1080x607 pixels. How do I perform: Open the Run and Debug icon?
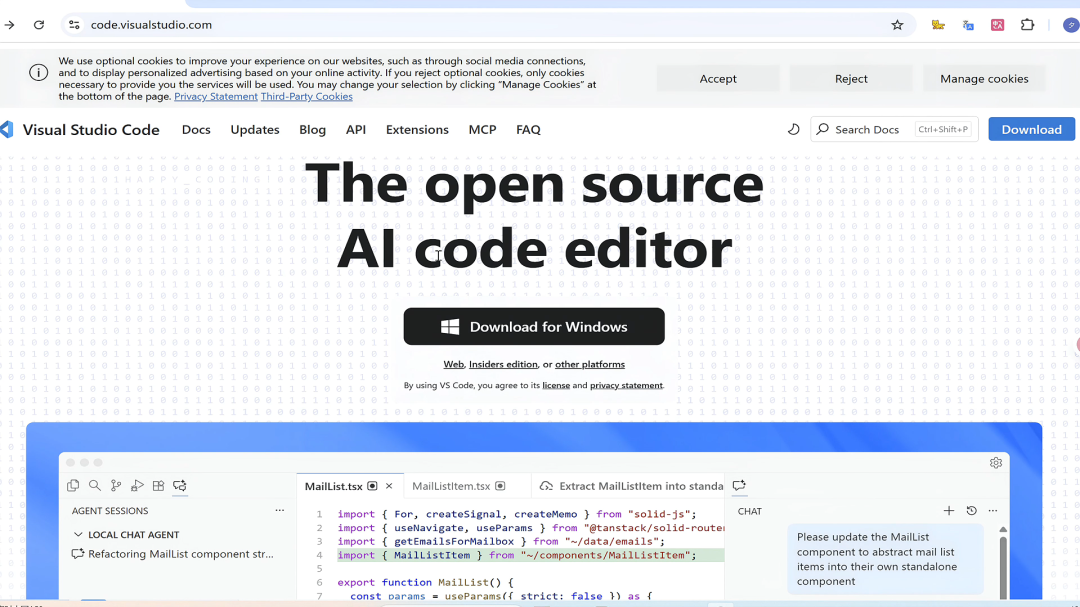tap(137, 486)
